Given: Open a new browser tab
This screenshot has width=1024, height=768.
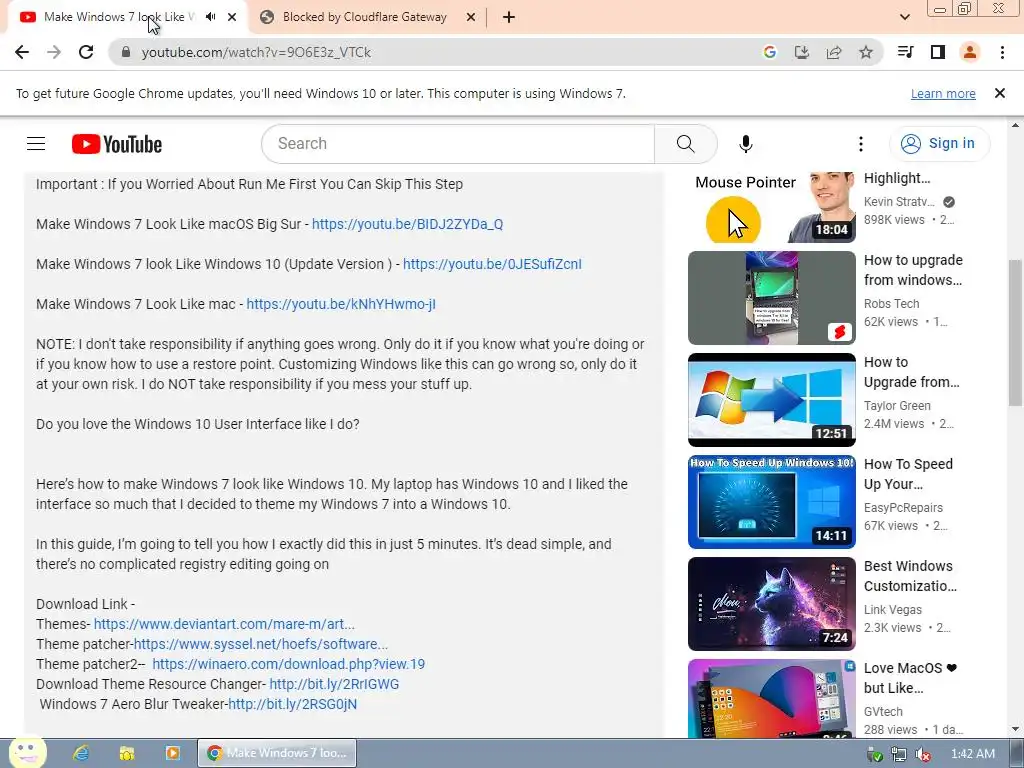Looking at the screenshot, I should click(509, 18).
